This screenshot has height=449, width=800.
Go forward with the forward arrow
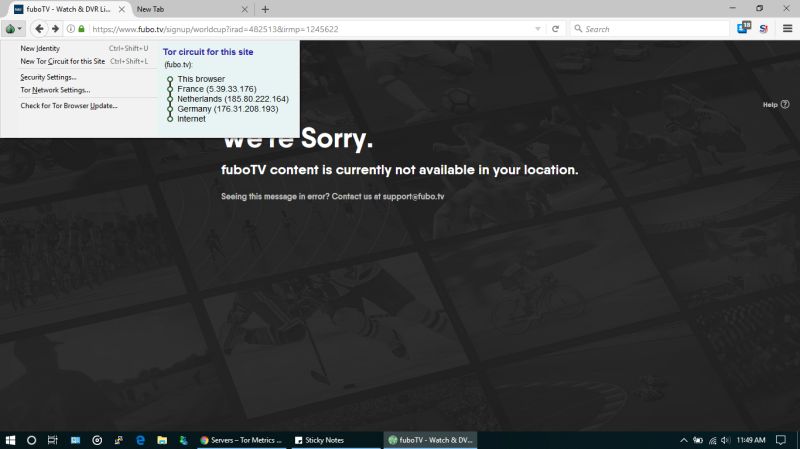pos(55,29)
